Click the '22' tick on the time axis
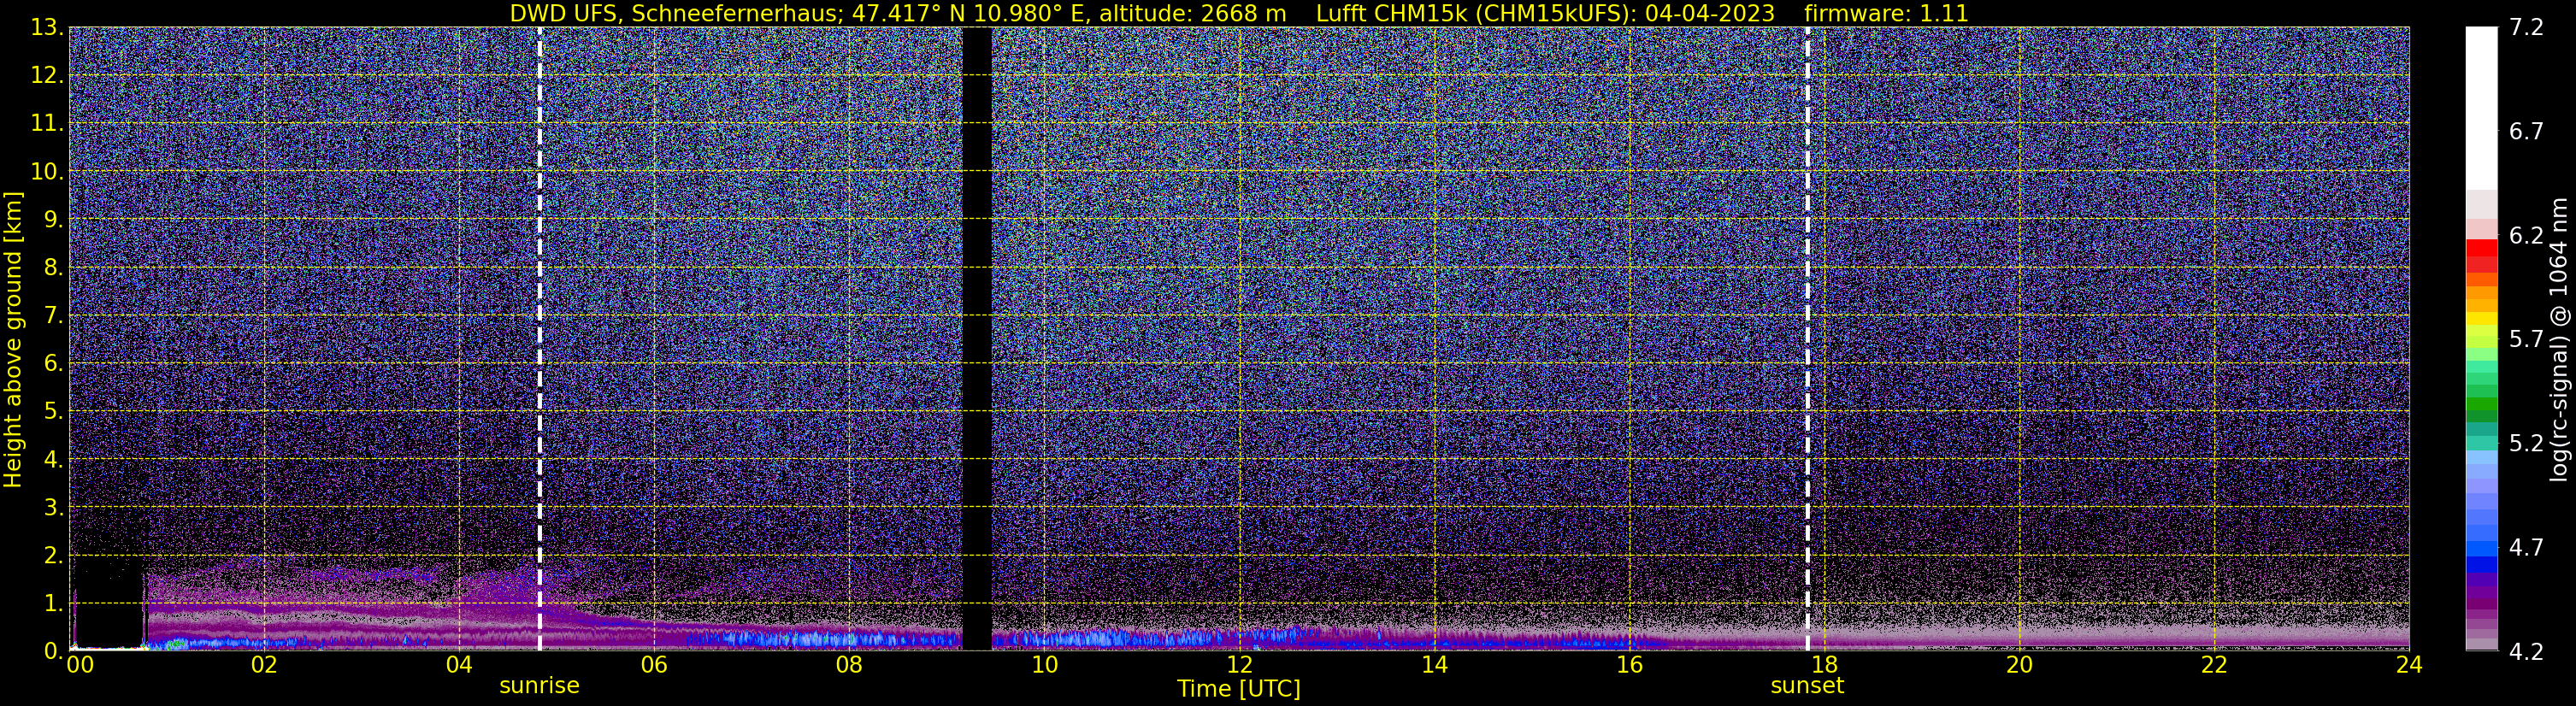 tap(2214, 665)
